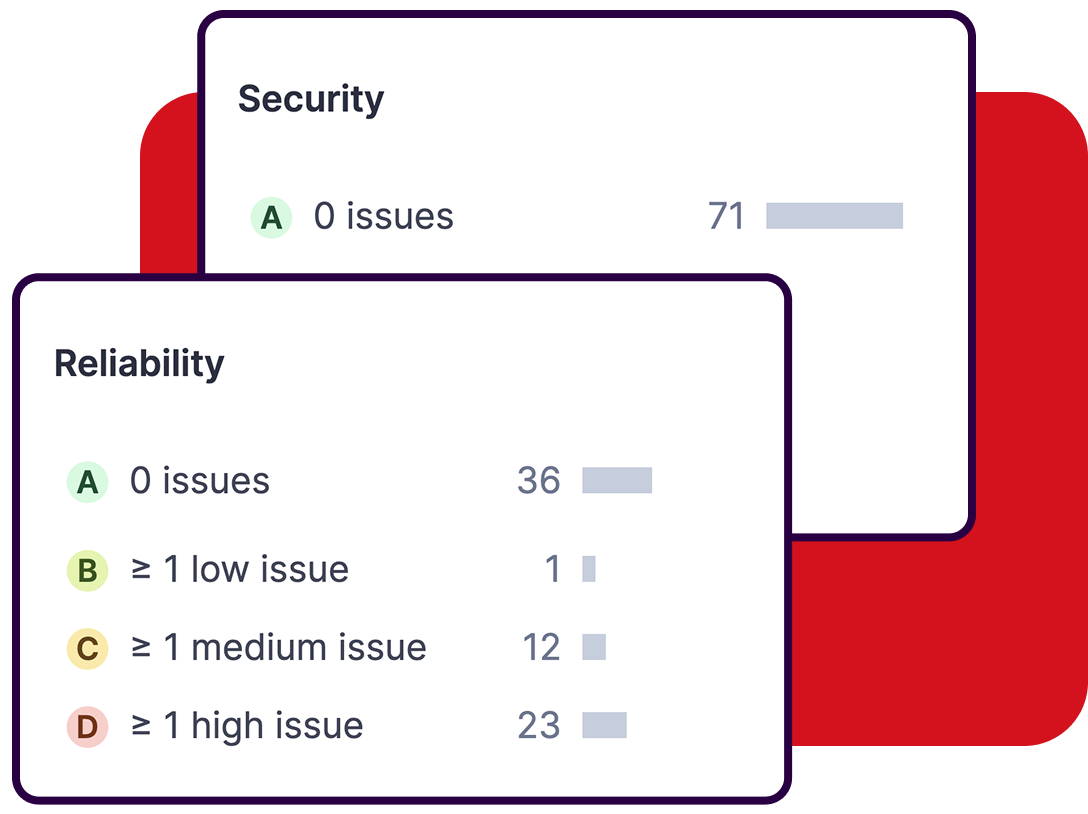The width and height of the screenshot is (1088, 814).
Task: Click the B rating badge
Action: [87, 571]
